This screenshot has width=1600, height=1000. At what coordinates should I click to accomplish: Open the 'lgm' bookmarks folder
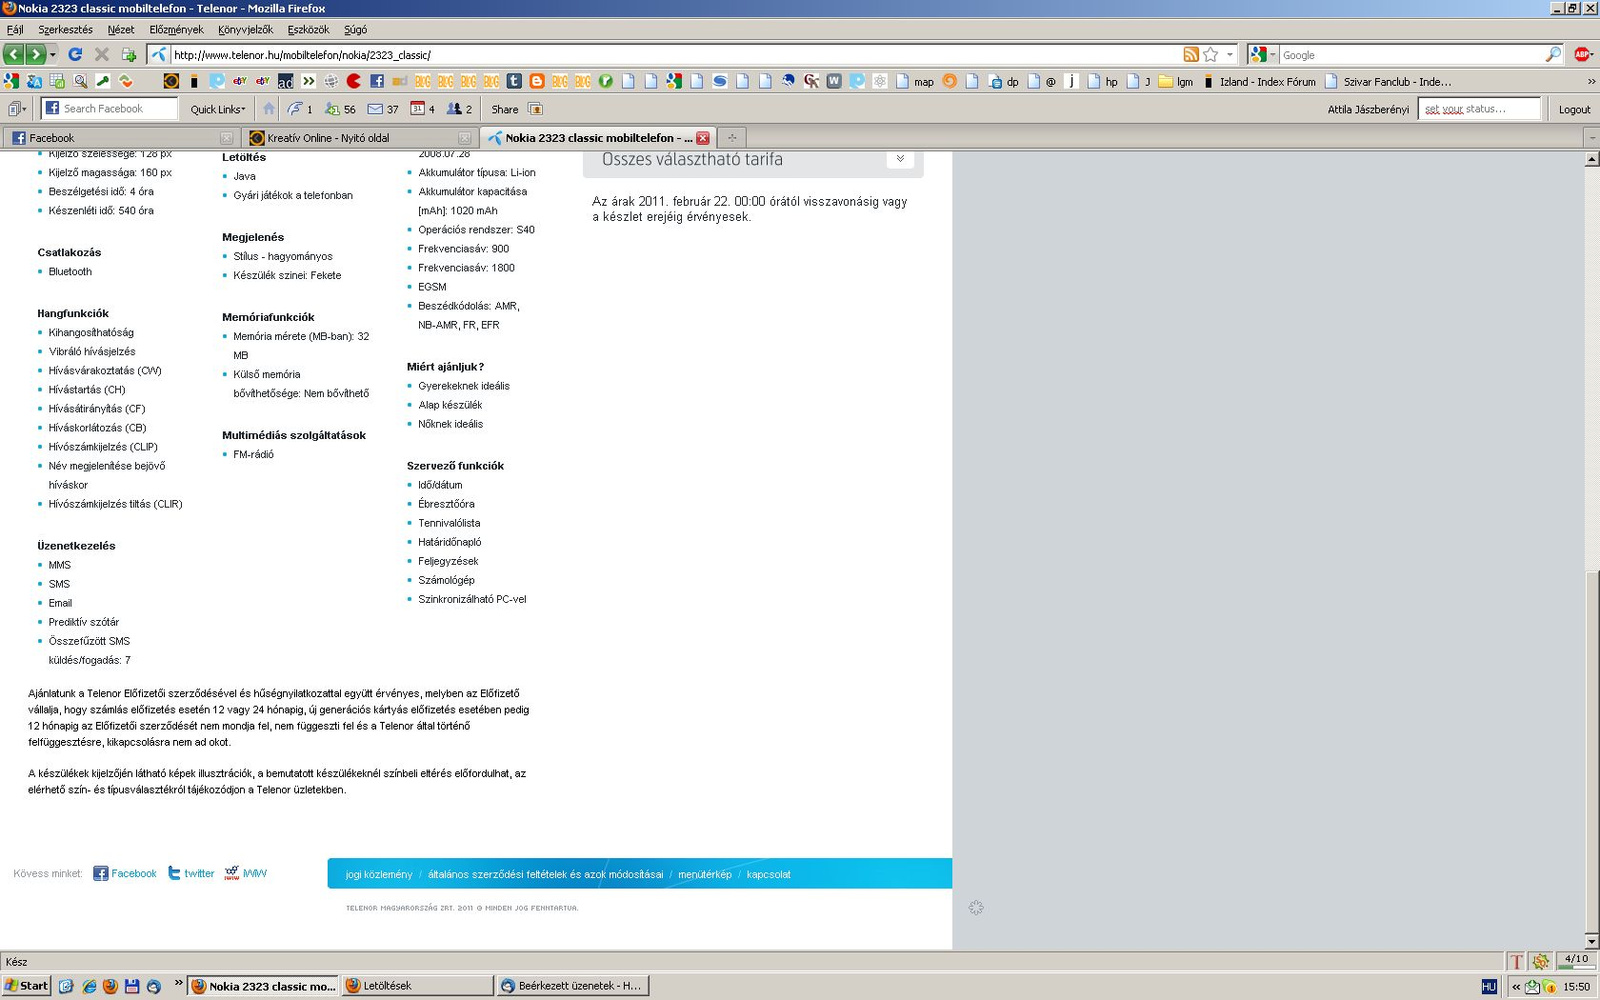(x=1176, y=82)
